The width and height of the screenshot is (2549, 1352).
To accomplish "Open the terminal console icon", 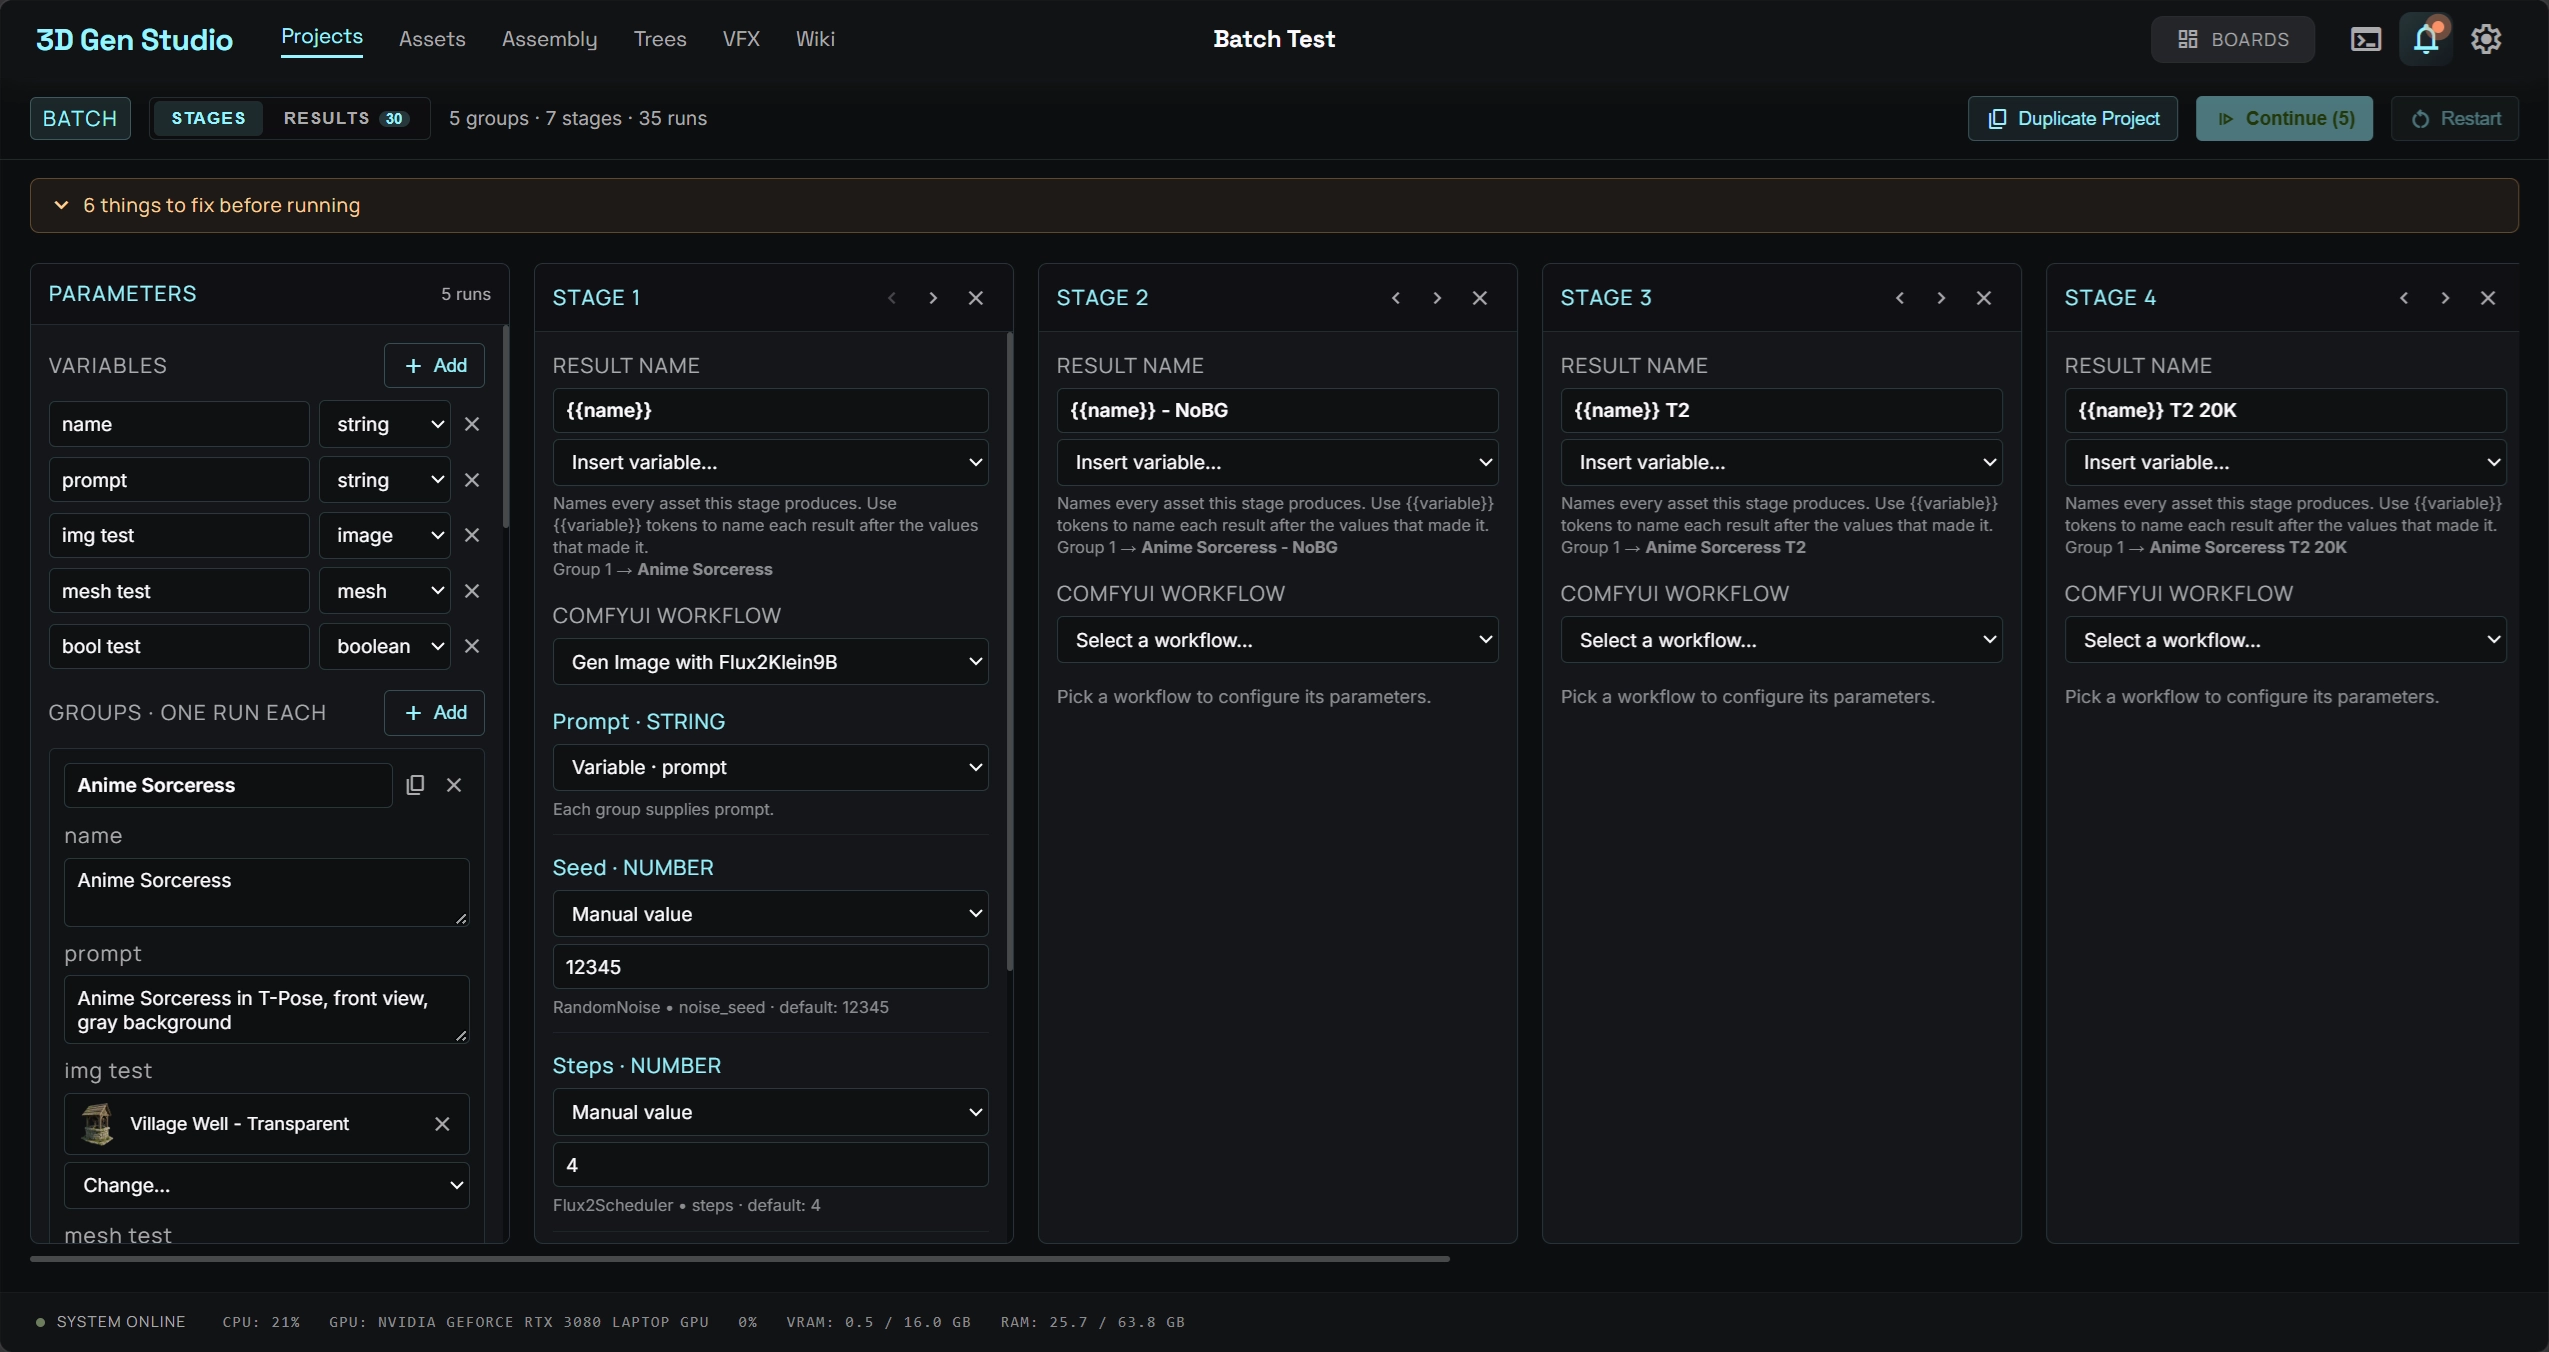I will [2365, 39].
